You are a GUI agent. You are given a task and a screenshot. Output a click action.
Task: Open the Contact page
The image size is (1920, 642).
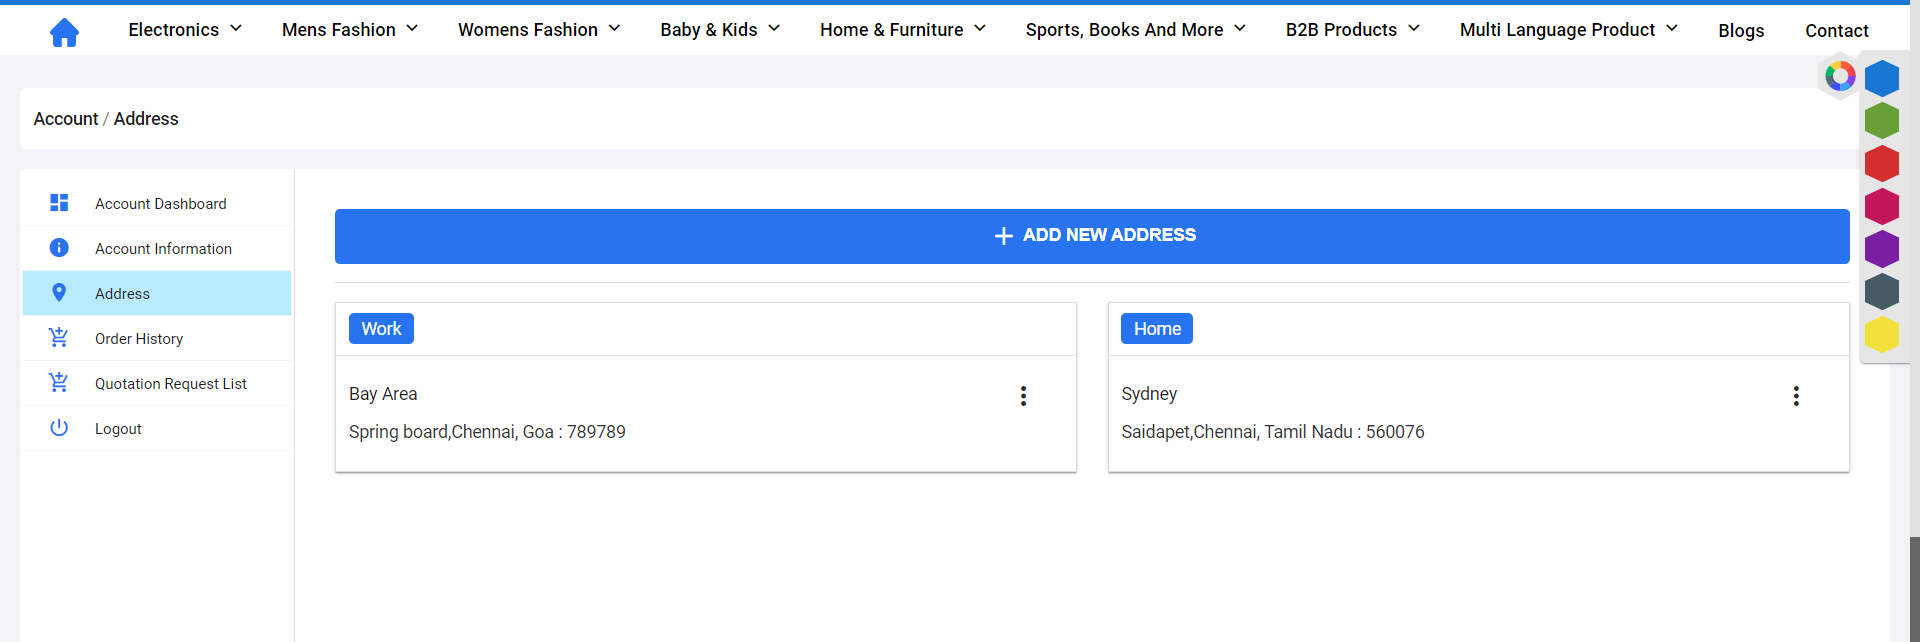pos(1837,31)
